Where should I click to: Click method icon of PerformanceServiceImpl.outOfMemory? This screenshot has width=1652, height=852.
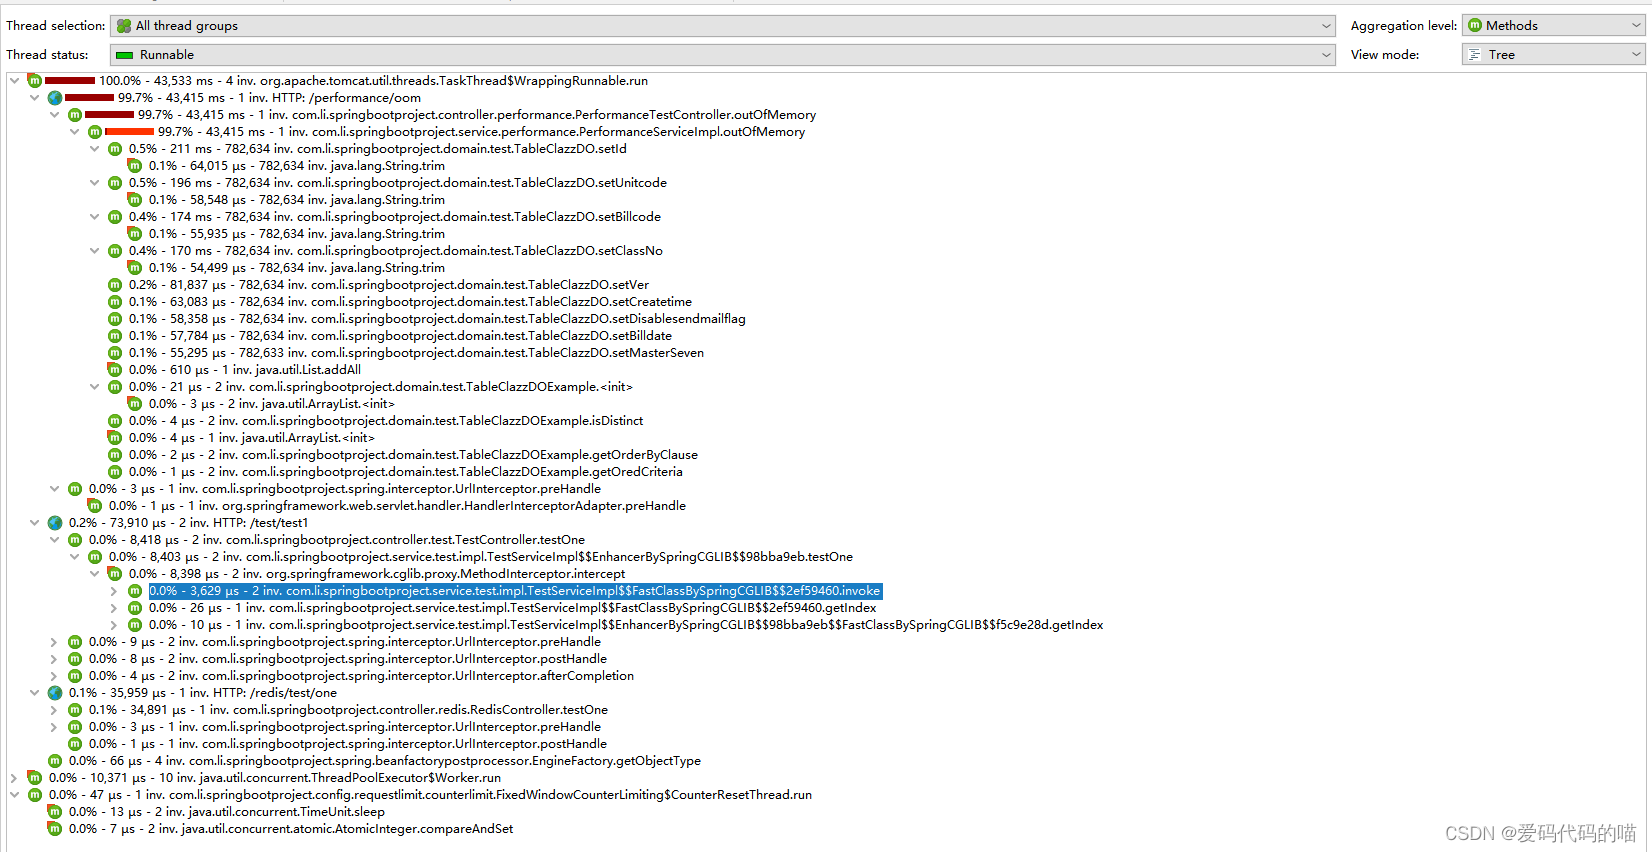[x=95, y=132]
